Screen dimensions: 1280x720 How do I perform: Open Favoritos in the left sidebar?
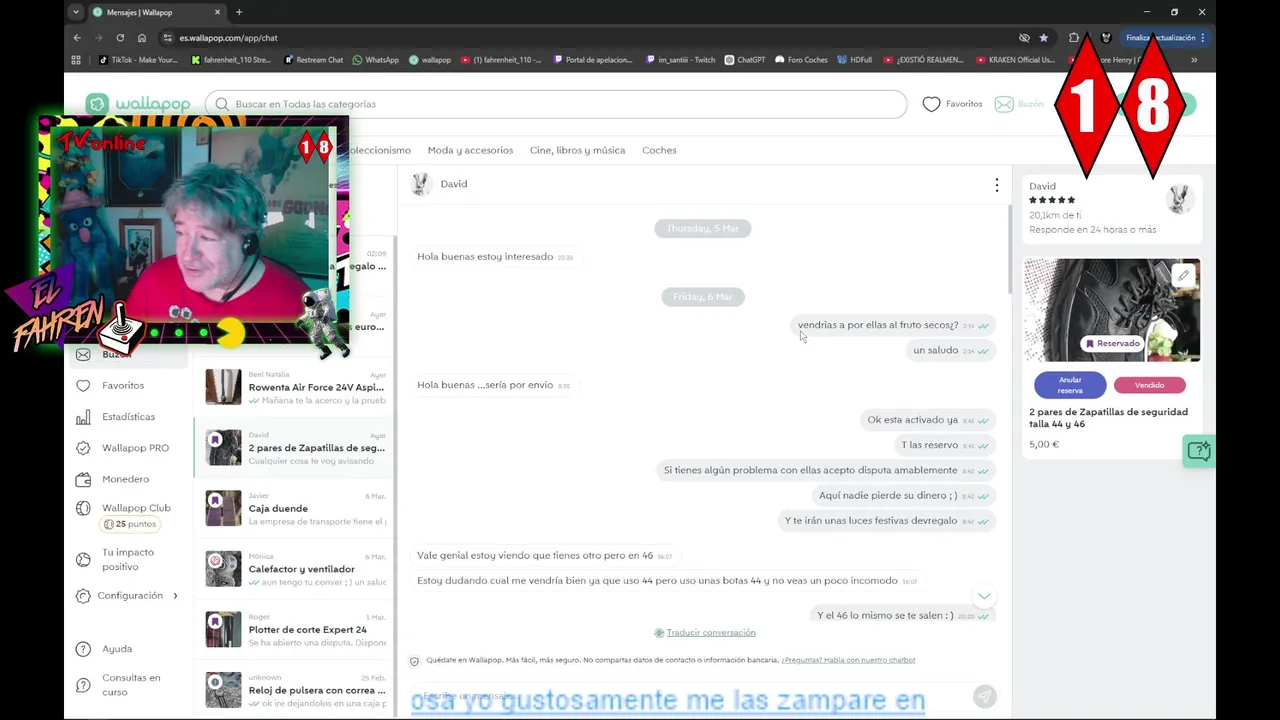click(122, 385)
